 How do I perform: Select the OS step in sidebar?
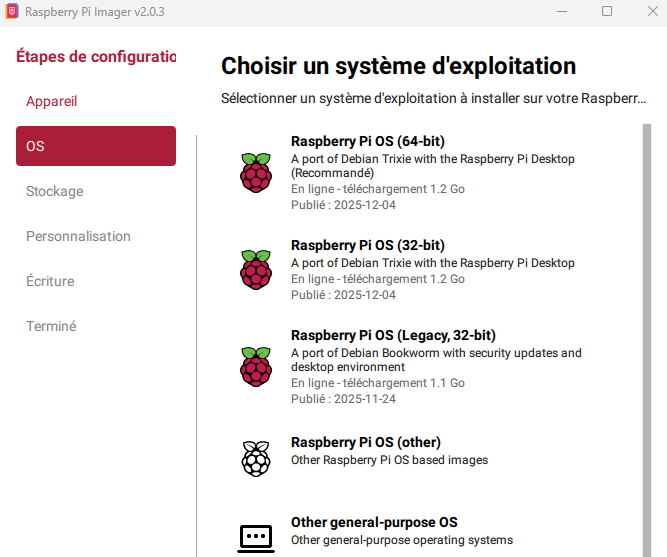point(96,146)
